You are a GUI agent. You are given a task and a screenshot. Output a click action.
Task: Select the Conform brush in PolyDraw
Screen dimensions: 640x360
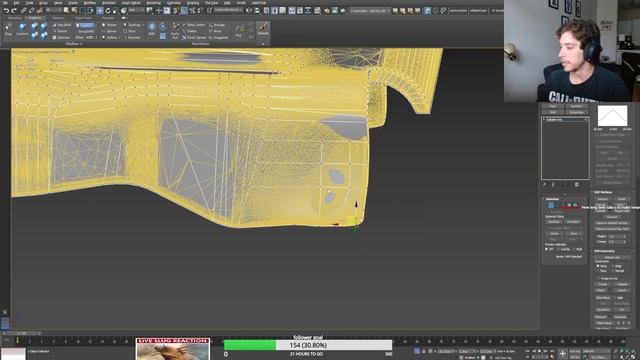point(22,29)
